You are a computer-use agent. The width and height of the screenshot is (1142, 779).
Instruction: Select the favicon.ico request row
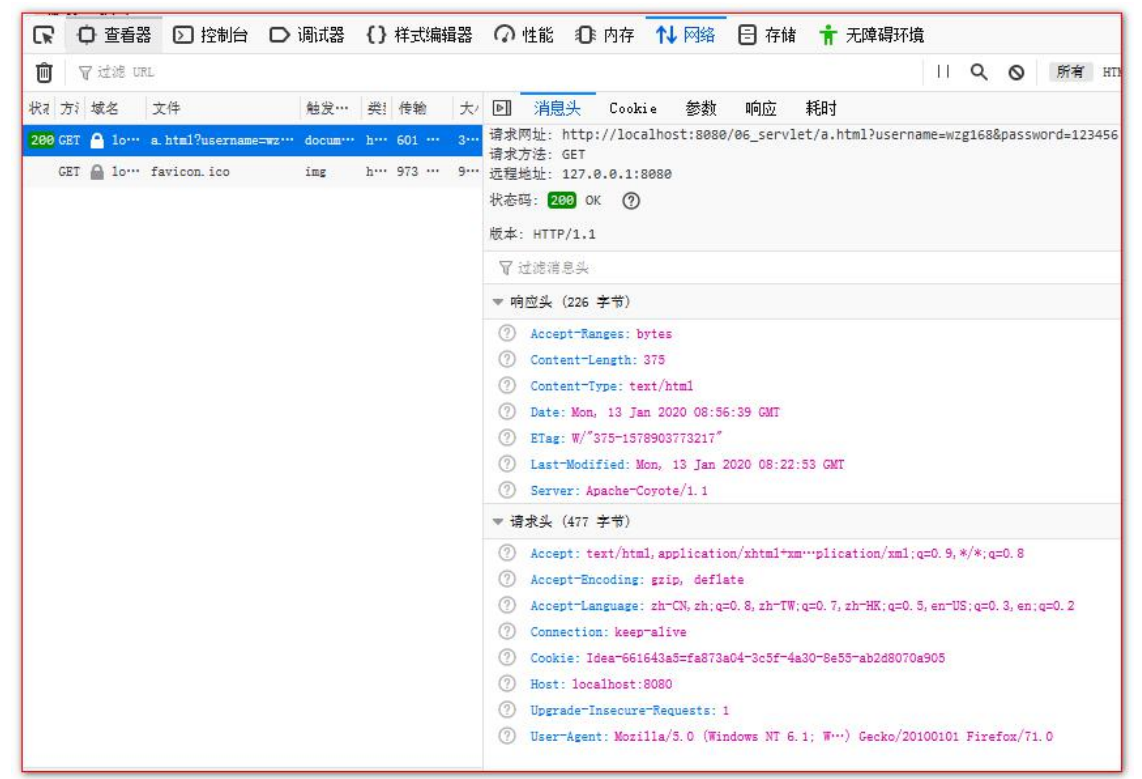(253, 172)
